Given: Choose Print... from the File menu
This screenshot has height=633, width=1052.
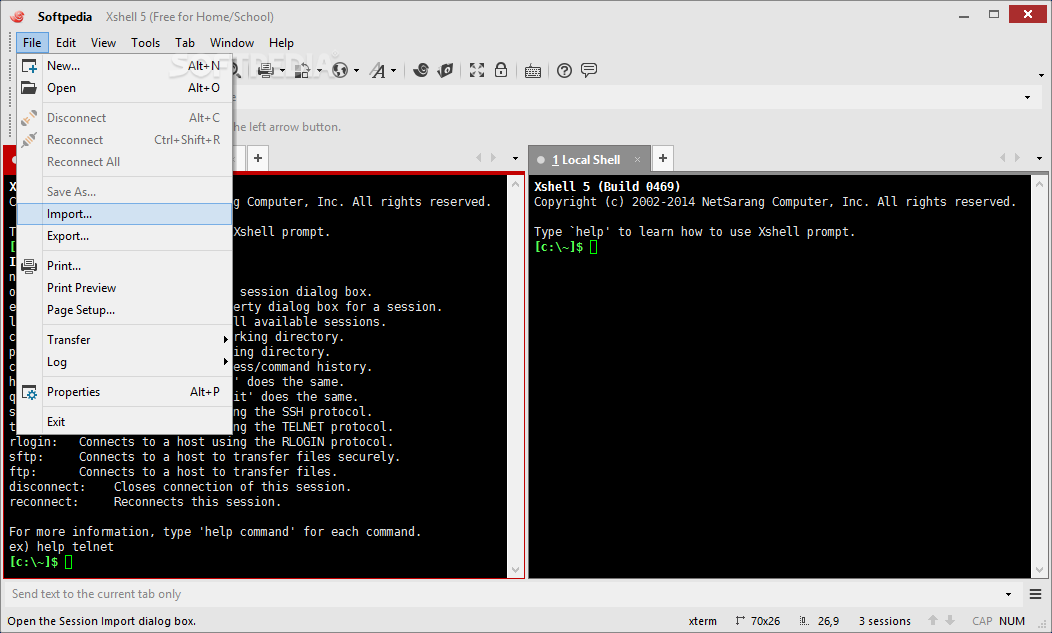Looking at the screenshot, I should pyautogui.click(x=125, y=266).
